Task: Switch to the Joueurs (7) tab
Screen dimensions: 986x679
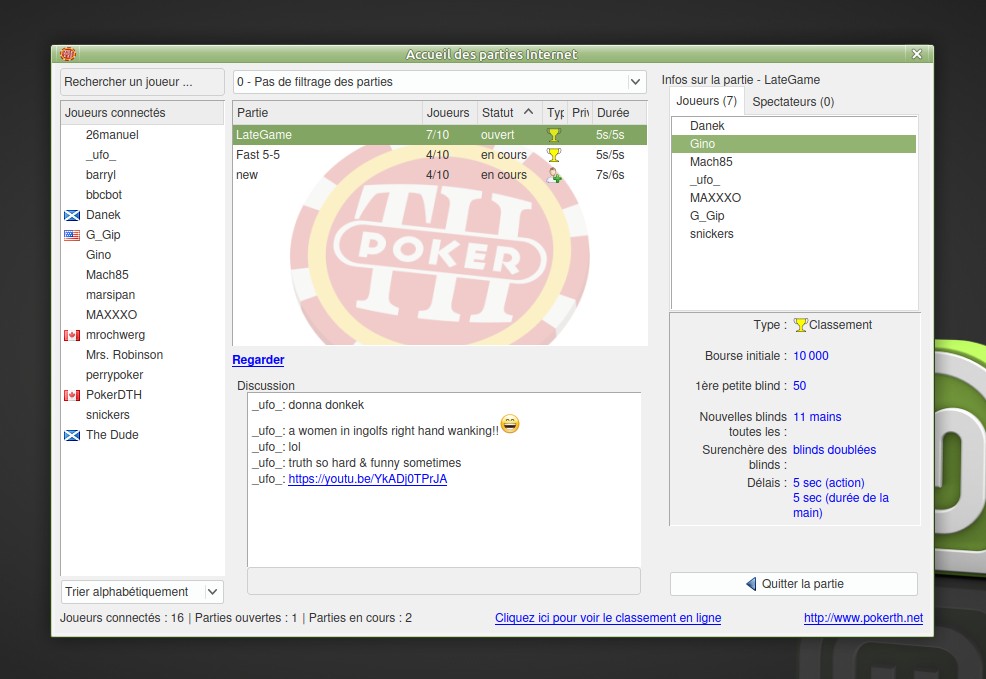Action: (x=706, y=101)
